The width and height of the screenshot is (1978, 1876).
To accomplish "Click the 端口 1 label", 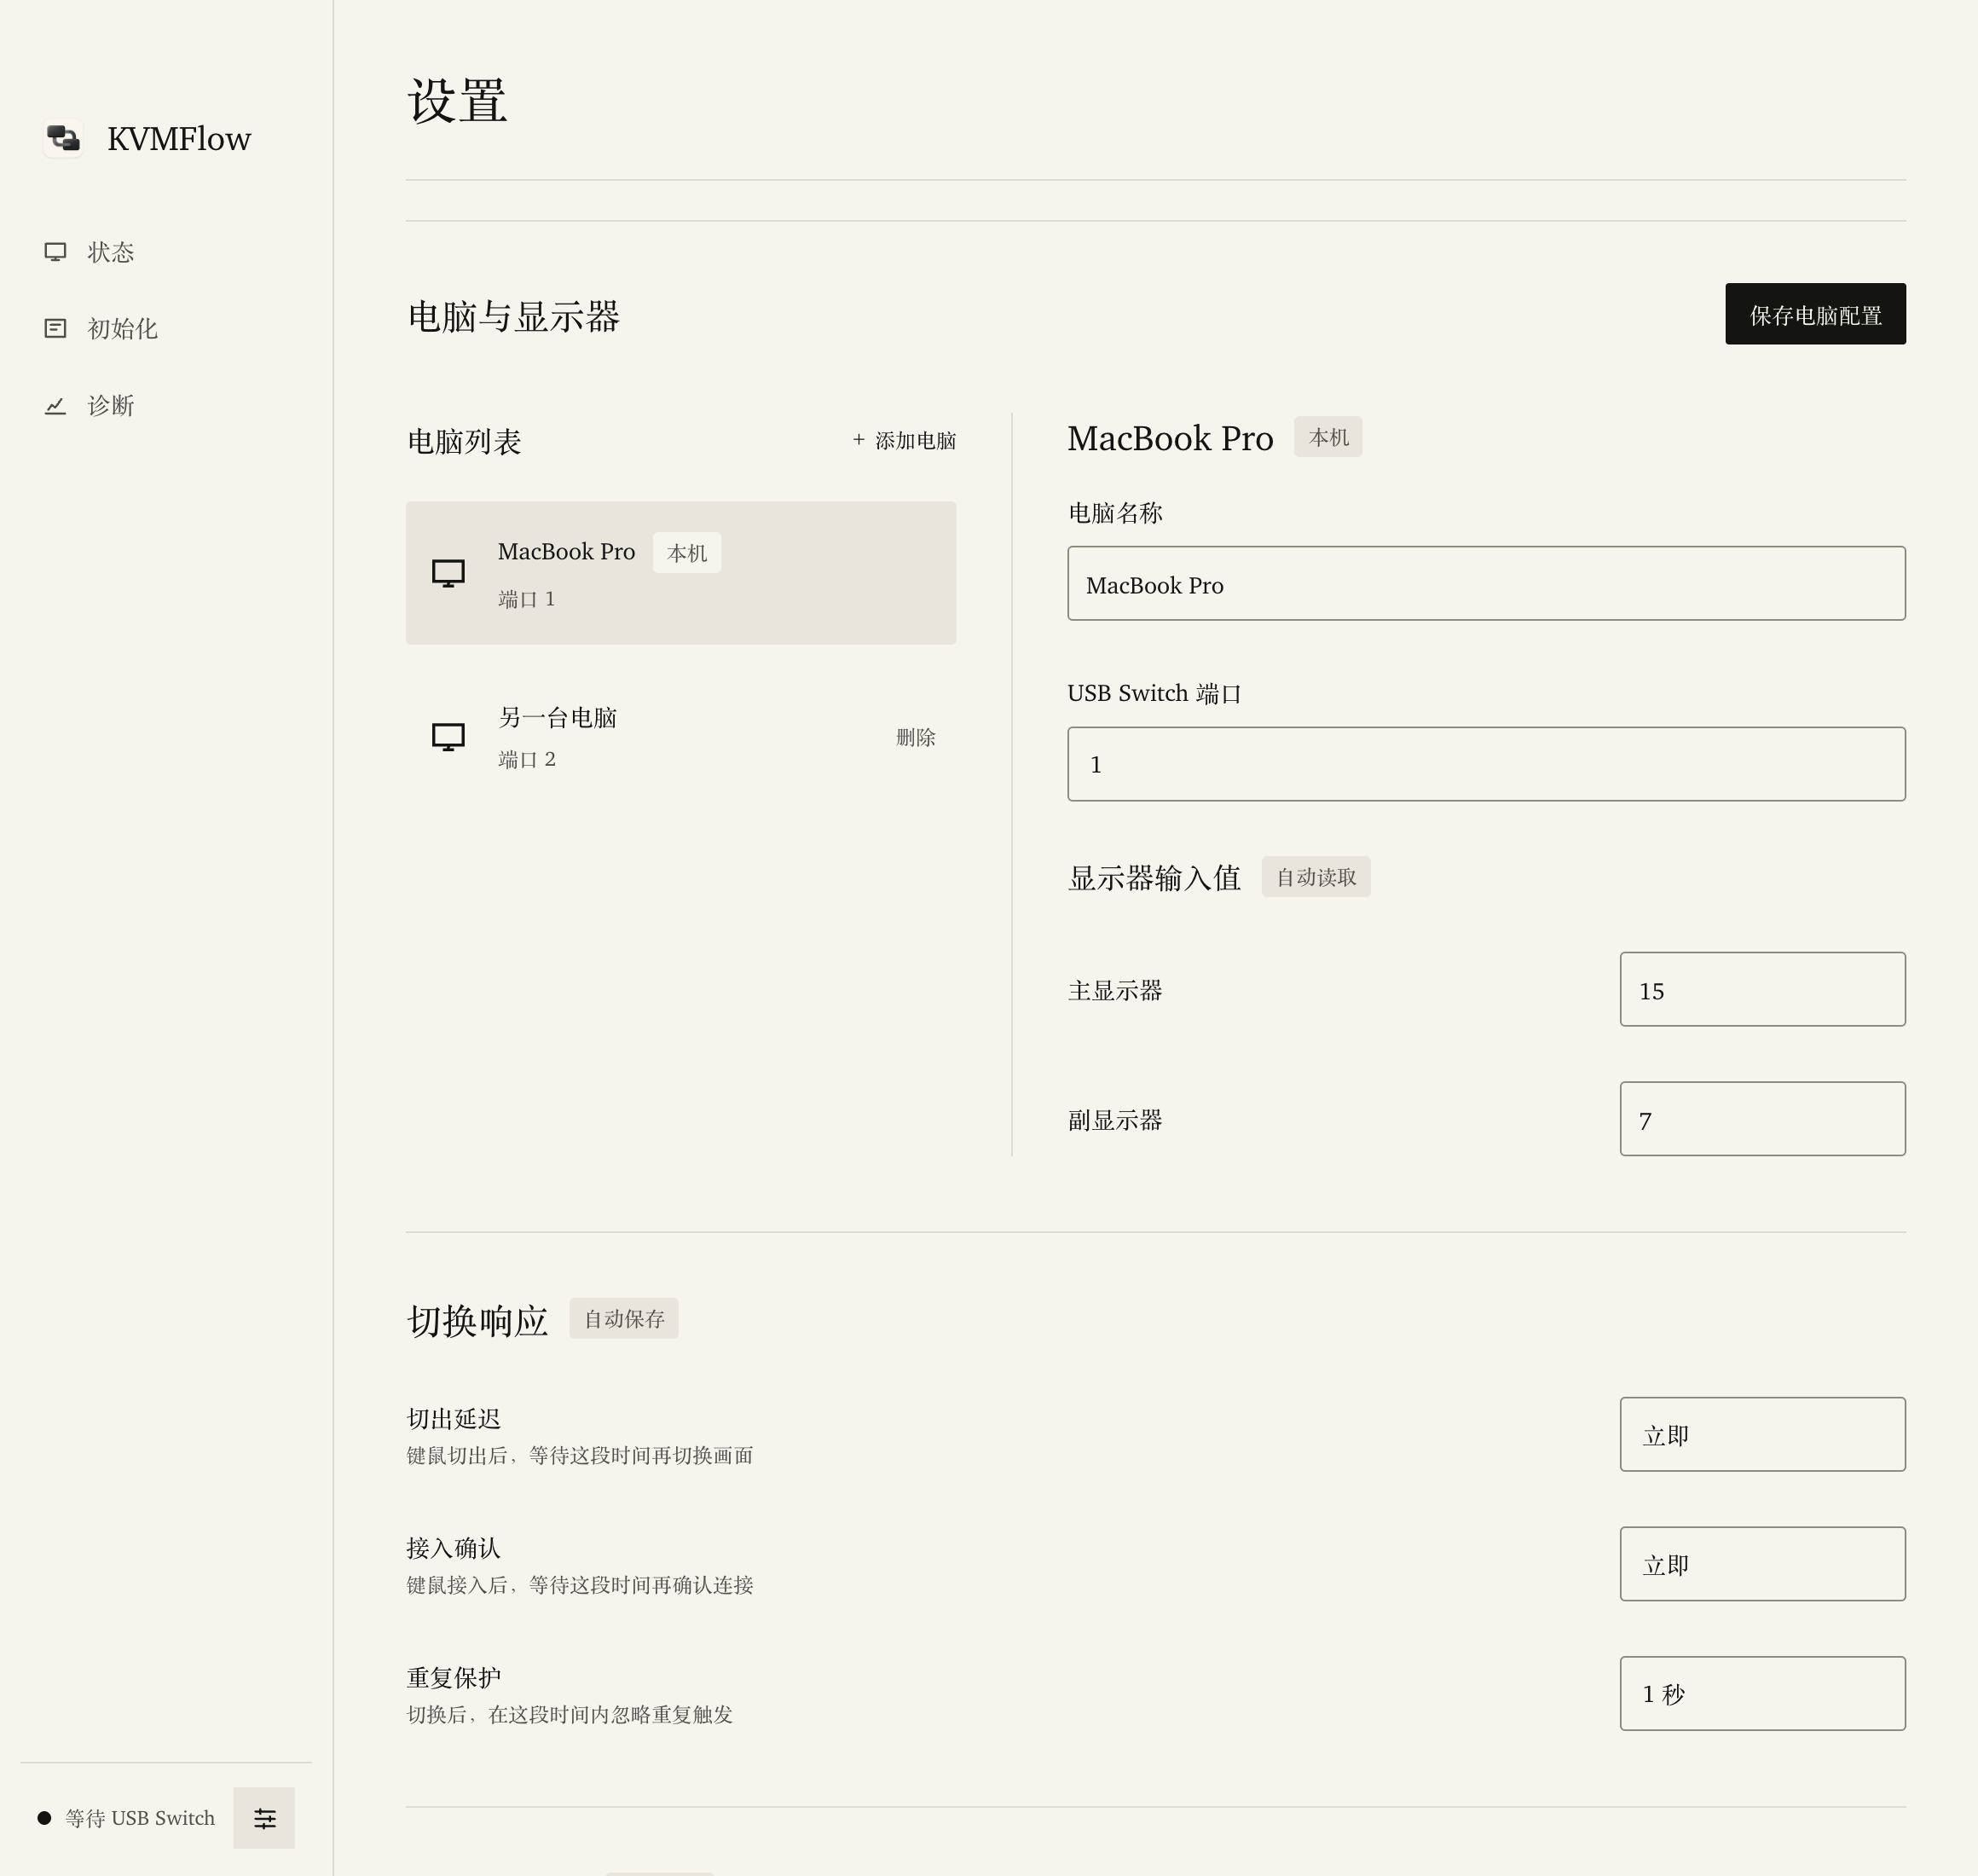I will 527,599.
